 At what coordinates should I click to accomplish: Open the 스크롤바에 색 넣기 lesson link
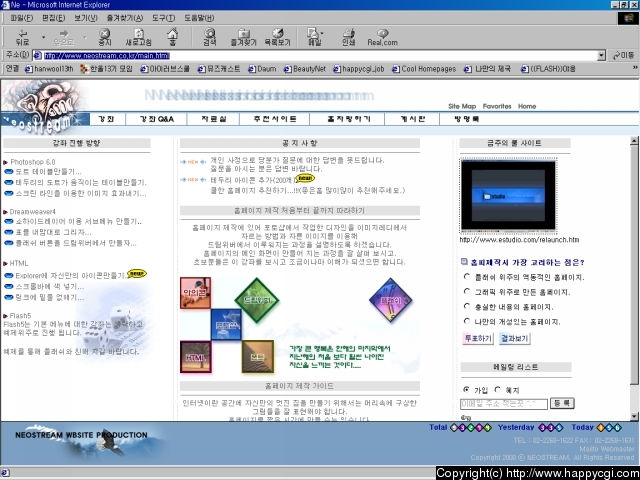50,287
